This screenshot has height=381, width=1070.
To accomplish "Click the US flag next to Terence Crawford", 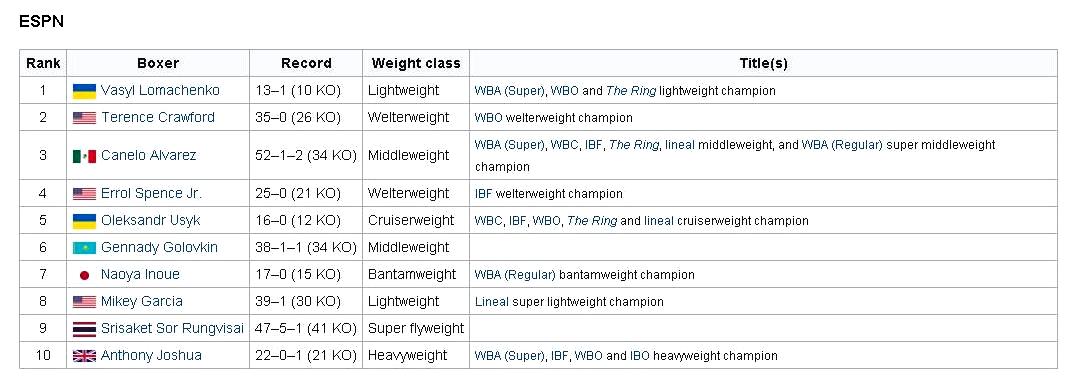I will point(85,118).
